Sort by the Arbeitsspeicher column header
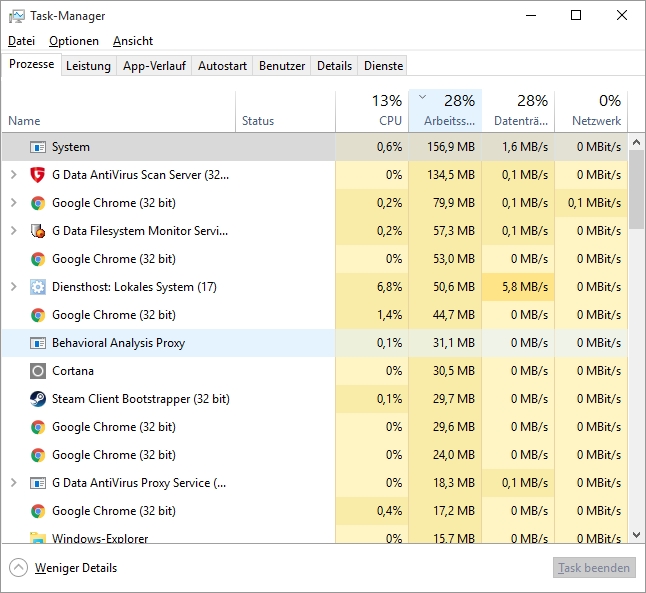 pyautogui.click(x=445, y=111)
